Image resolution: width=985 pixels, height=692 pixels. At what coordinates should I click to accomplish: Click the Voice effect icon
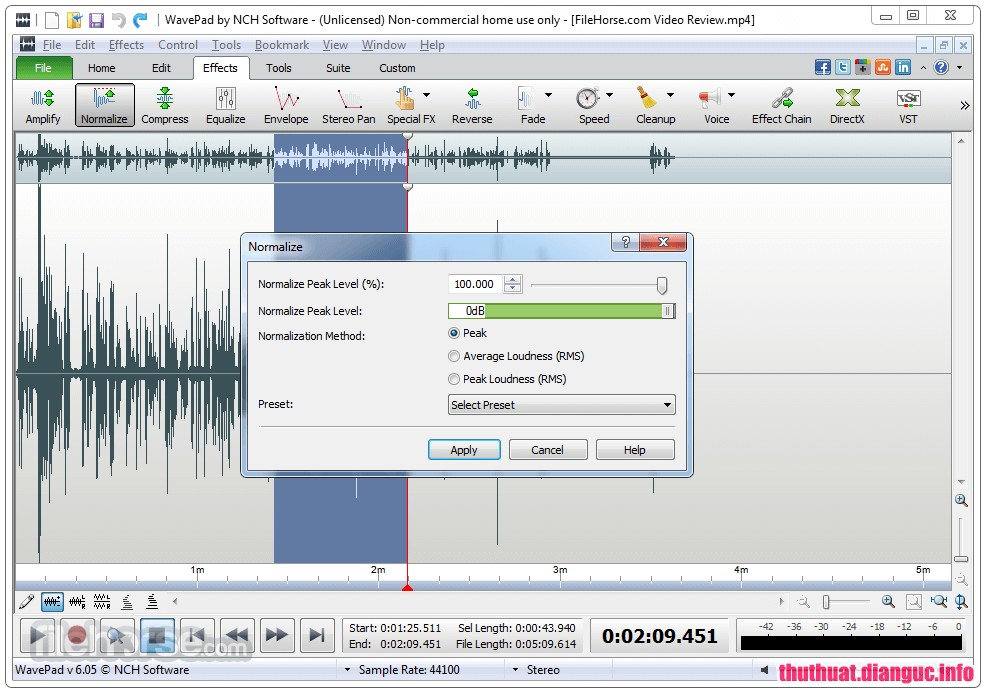point(710,98)
